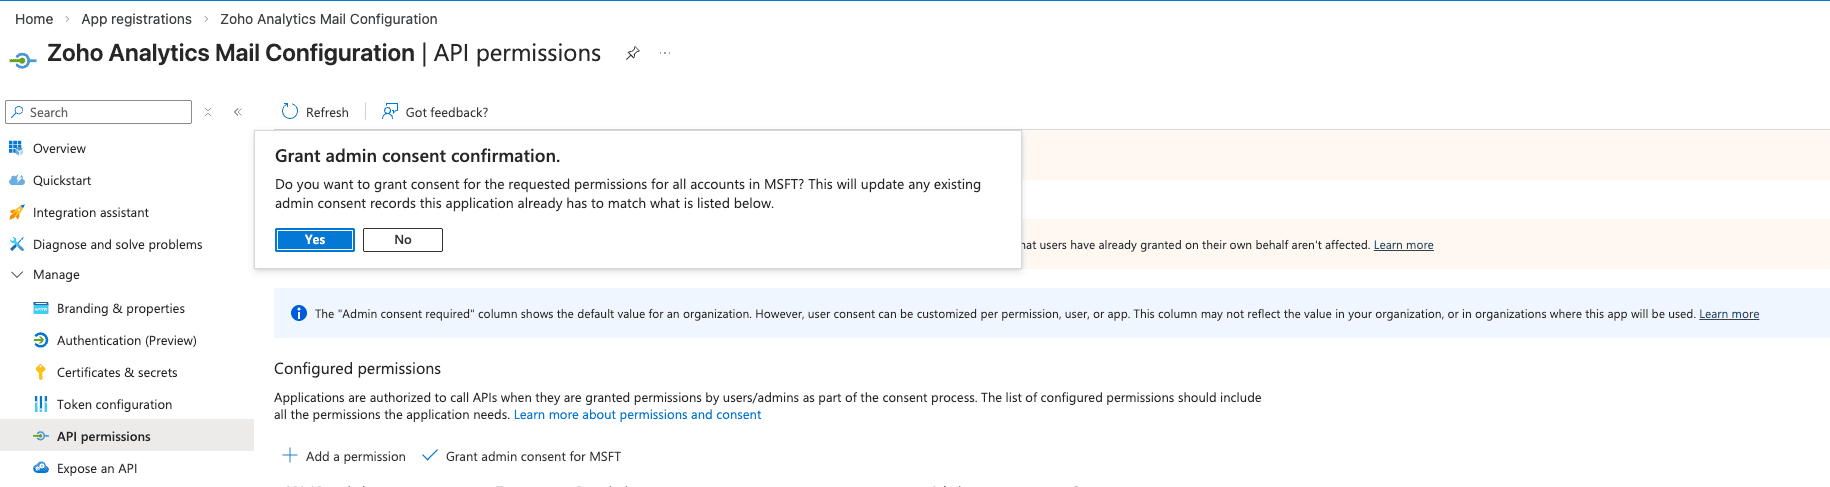The height and width of the screenshot is (487, 1830).
Task: Decline consent by clicking No
Action: tap(403, 240)
